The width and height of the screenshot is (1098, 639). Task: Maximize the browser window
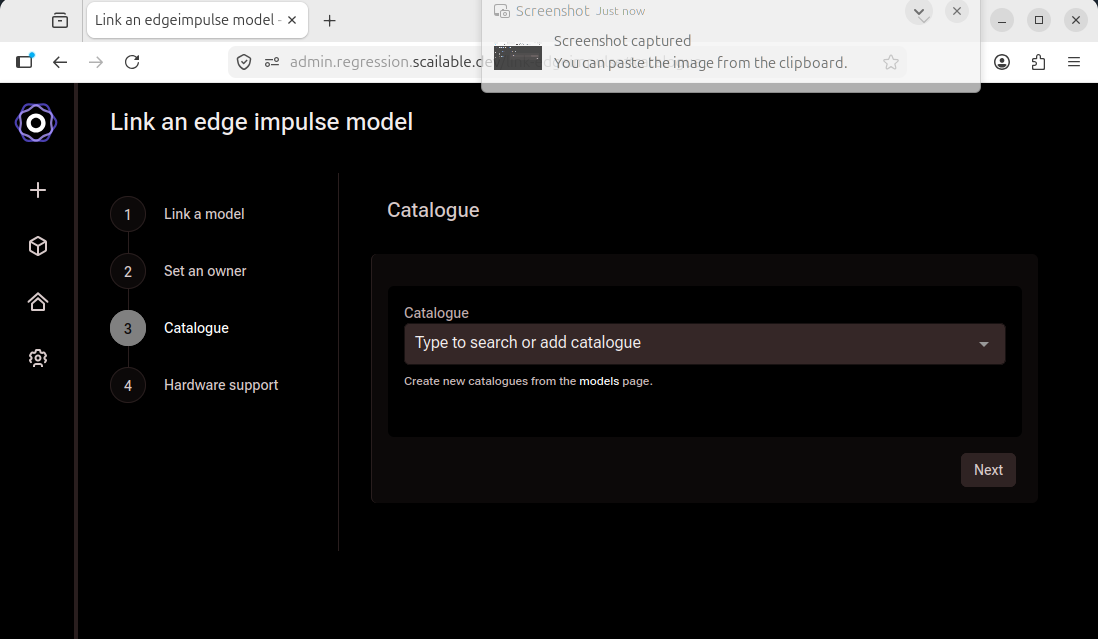point(1039,20)
